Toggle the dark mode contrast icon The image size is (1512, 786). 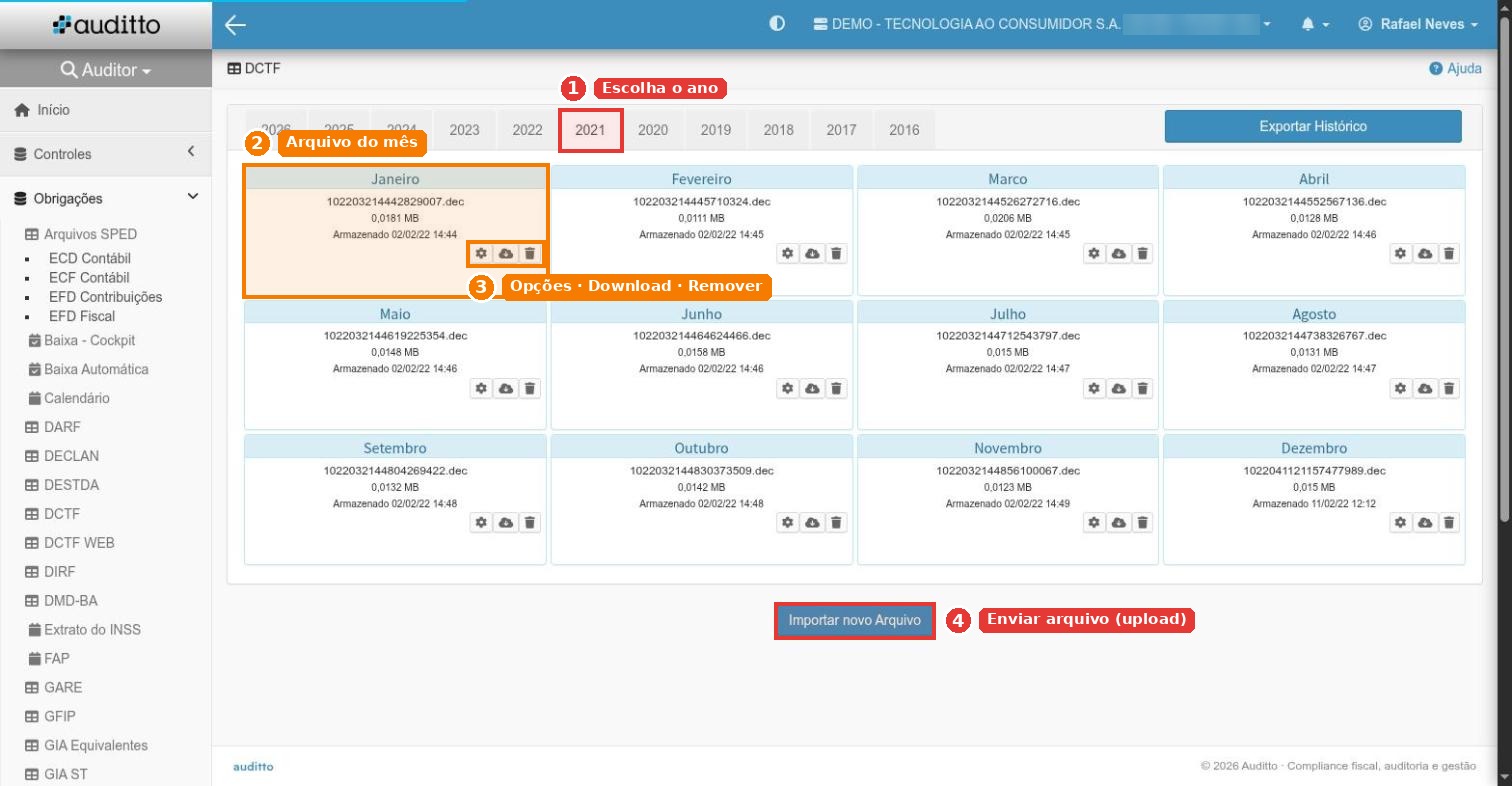point(777,24)
